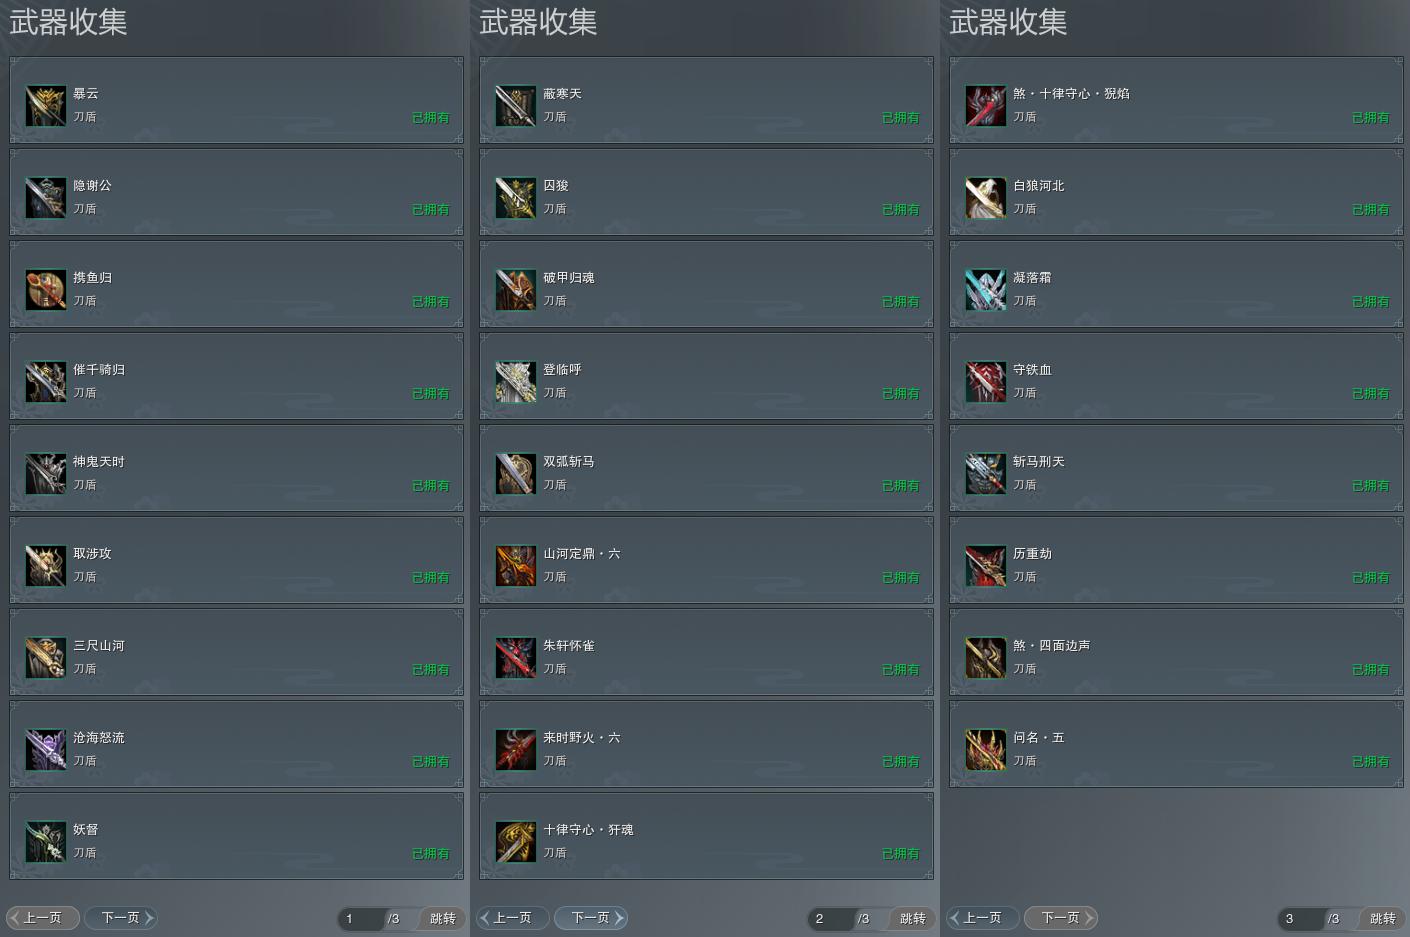Click the 山河定鼎·六 weapon icon
Screen dimensions: 1410x937
(515, 566)
